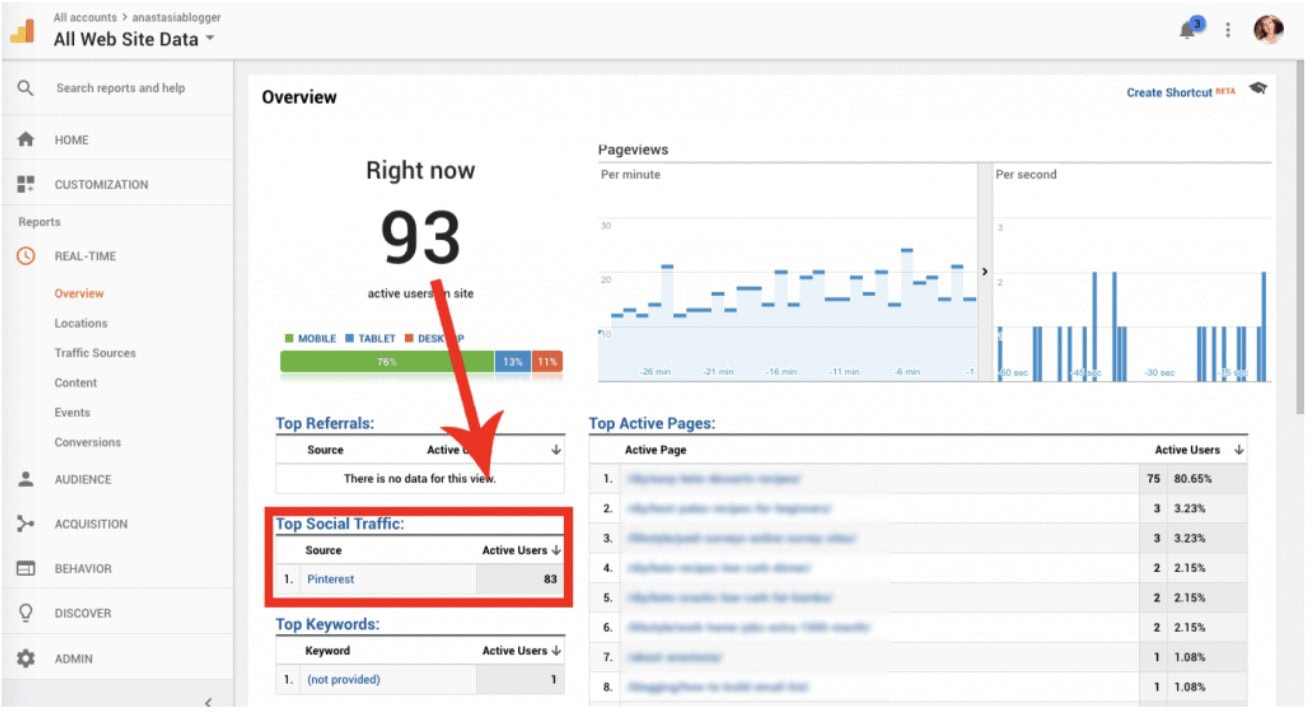Viewport: 1316px width, 725px height.
Task: Expand the pageviews chart divider arrow
Action: point(985,272)
